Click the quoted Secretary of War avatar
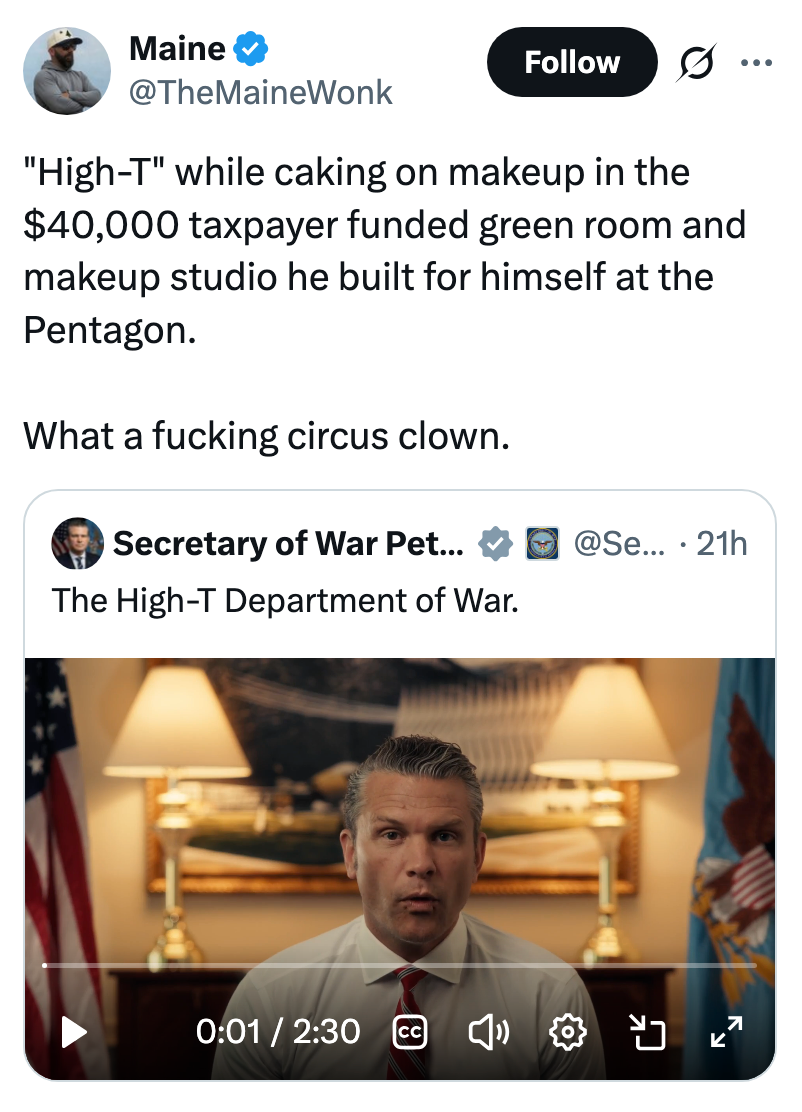This screenshot has height=1112, width=802. [x=77, y=543]
